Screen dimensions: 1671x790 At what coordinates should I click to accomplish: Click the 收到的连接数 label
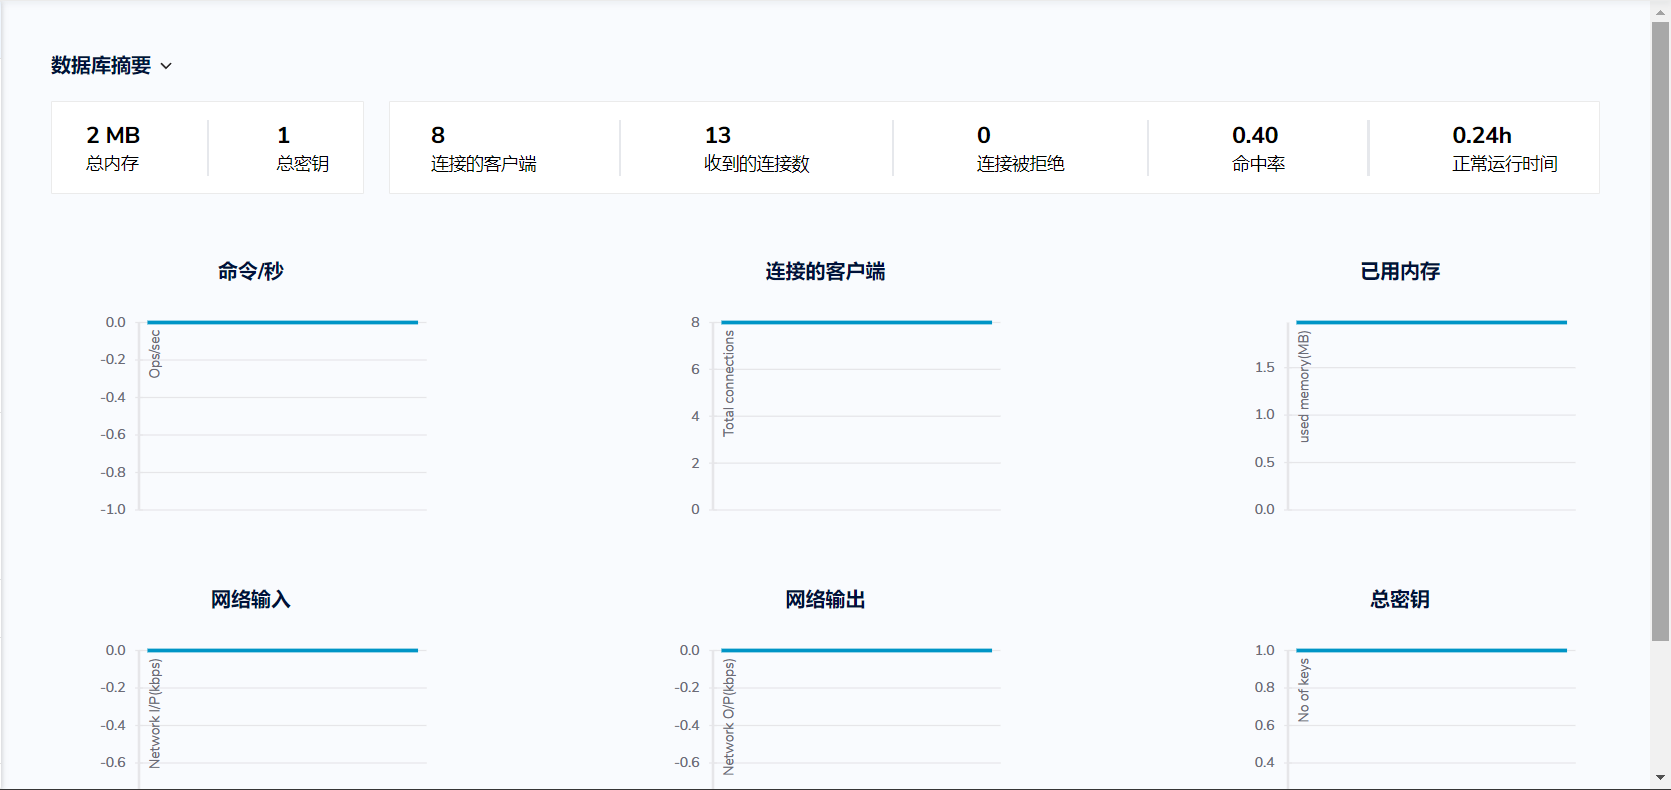tap(757, 163)
